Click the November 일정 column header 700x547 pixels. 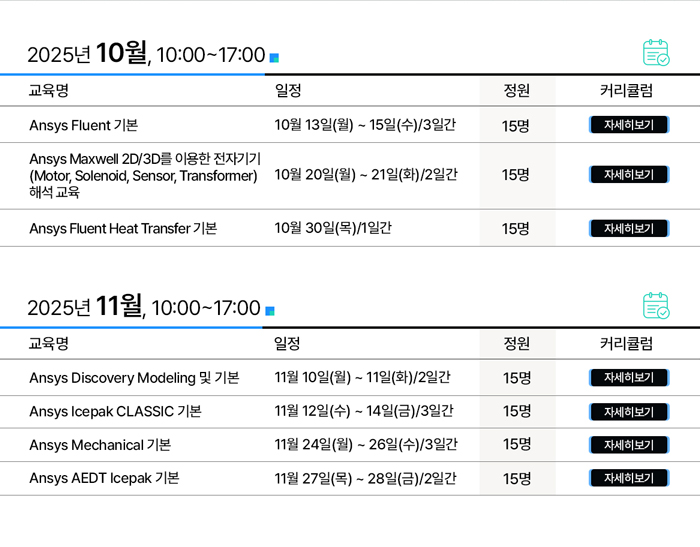(287, 343)
